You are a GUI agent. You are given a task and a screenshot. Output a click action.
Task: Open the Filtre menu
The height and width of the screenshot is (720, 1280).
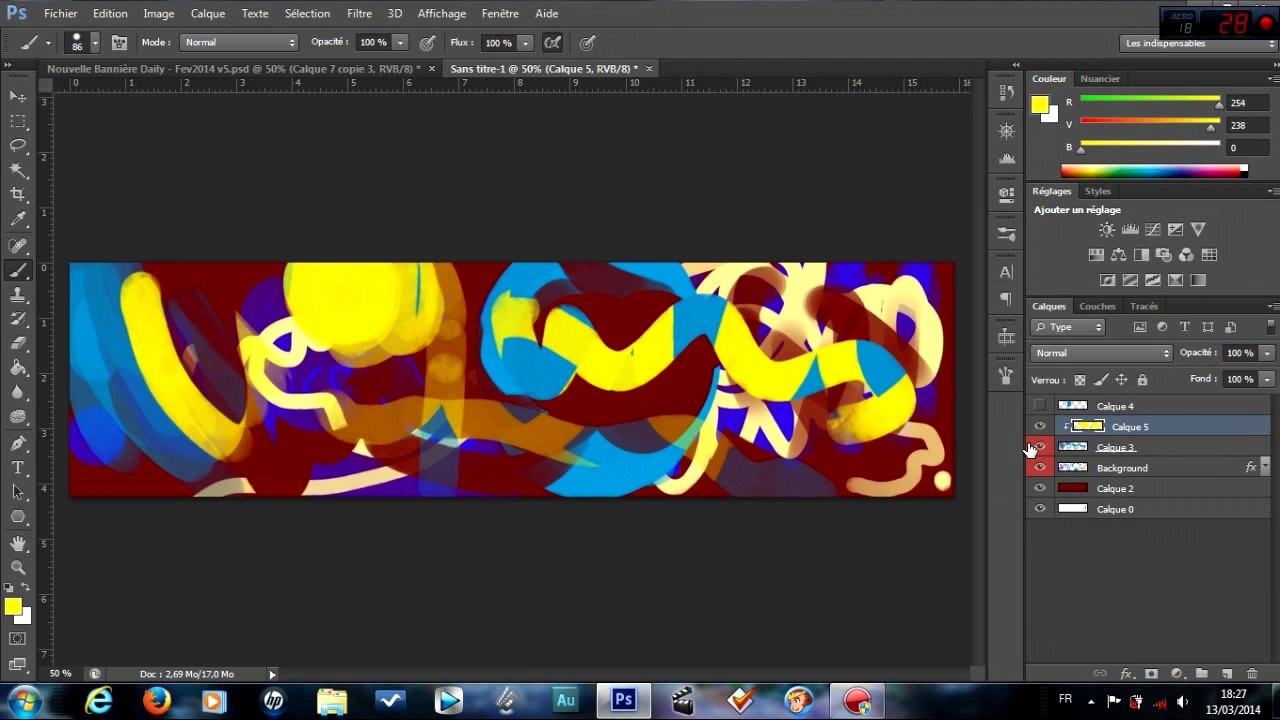click(x=359, y=13)
